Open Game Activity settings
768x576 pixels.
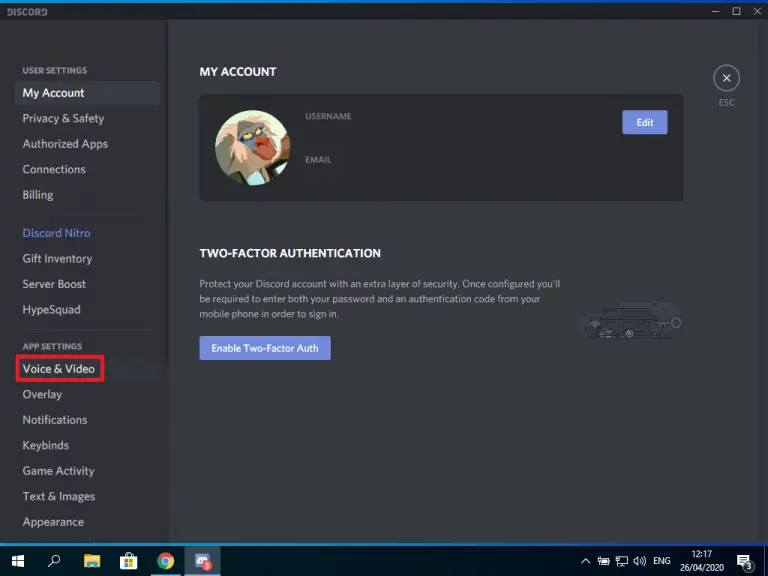click(58, 471)
